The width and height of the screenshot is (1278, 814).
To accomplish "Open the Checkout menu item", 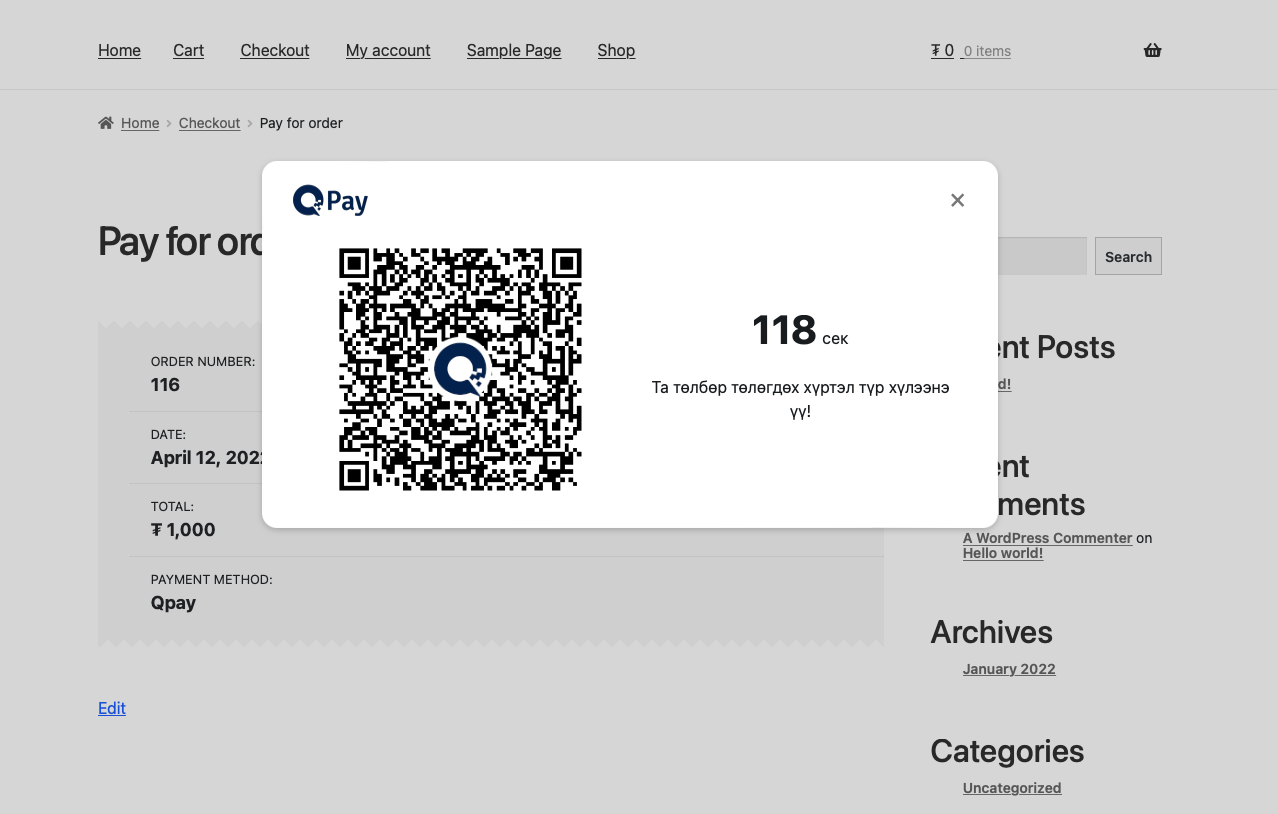I will [275, 50].
